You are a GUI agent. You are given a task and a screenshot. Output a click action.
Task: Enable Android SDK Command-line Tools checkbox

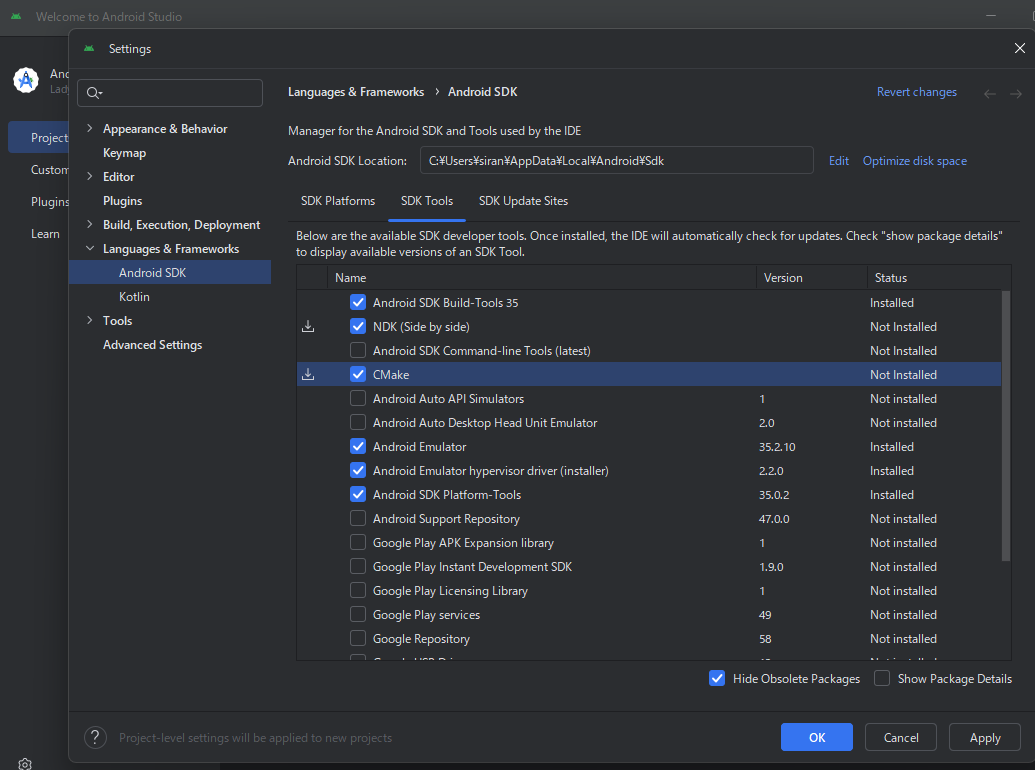[x=358, y=351]
